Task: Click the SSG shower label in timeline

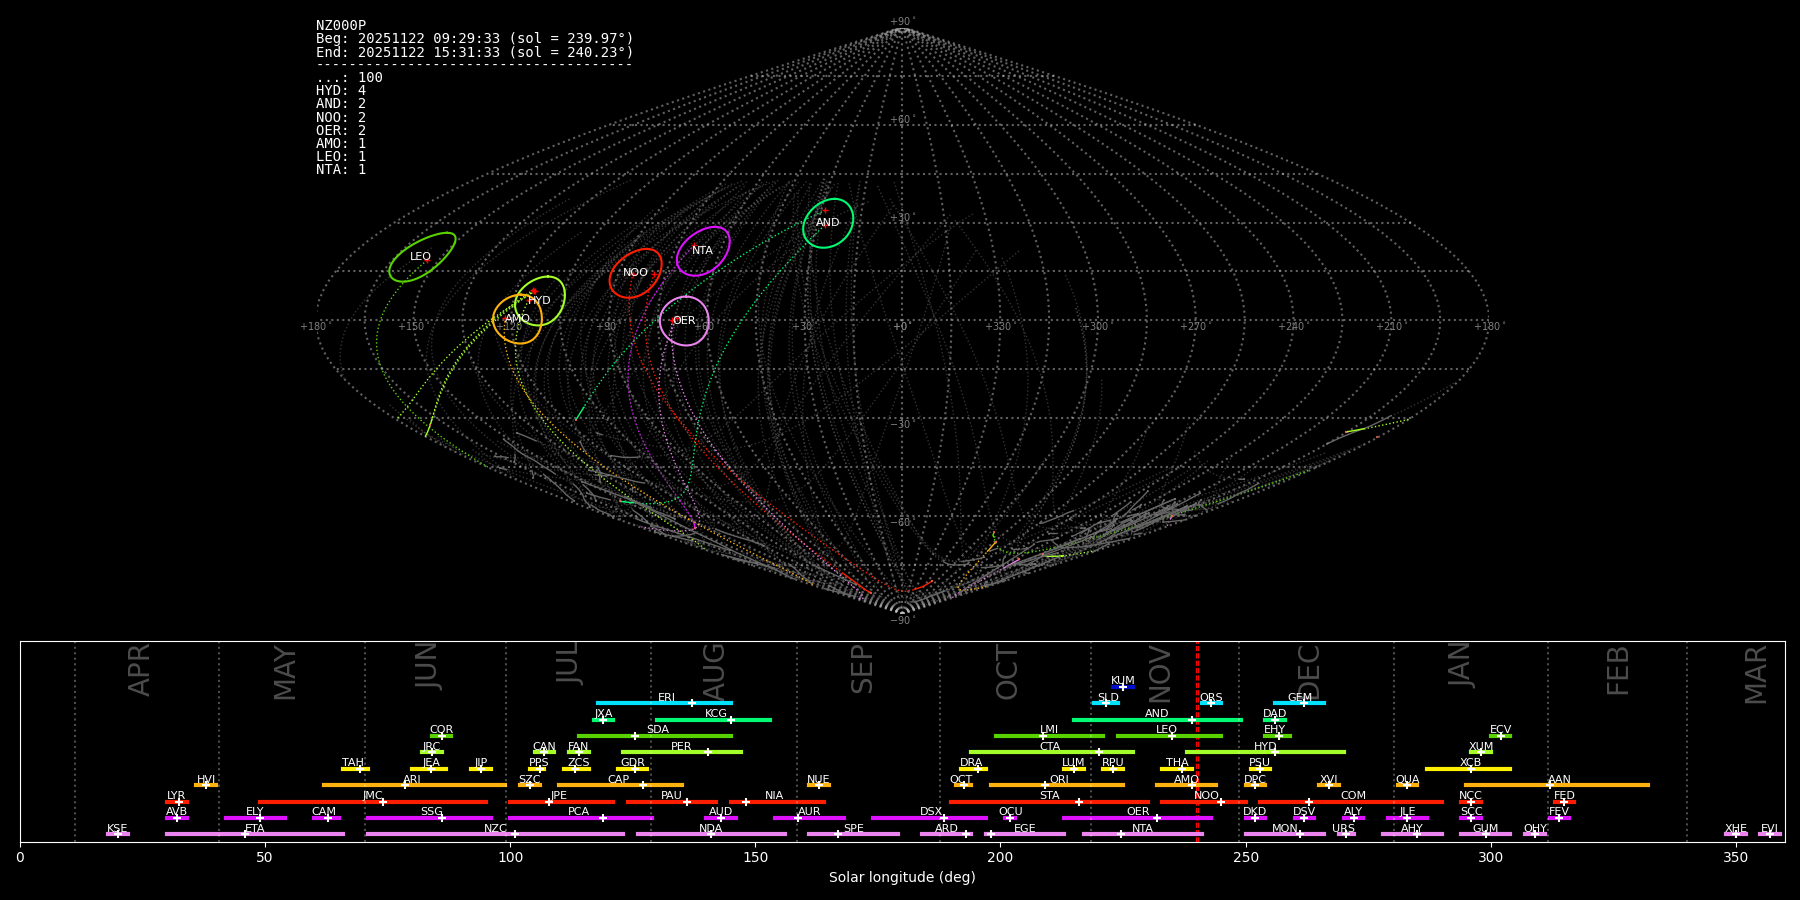Action: click(432, 811)
